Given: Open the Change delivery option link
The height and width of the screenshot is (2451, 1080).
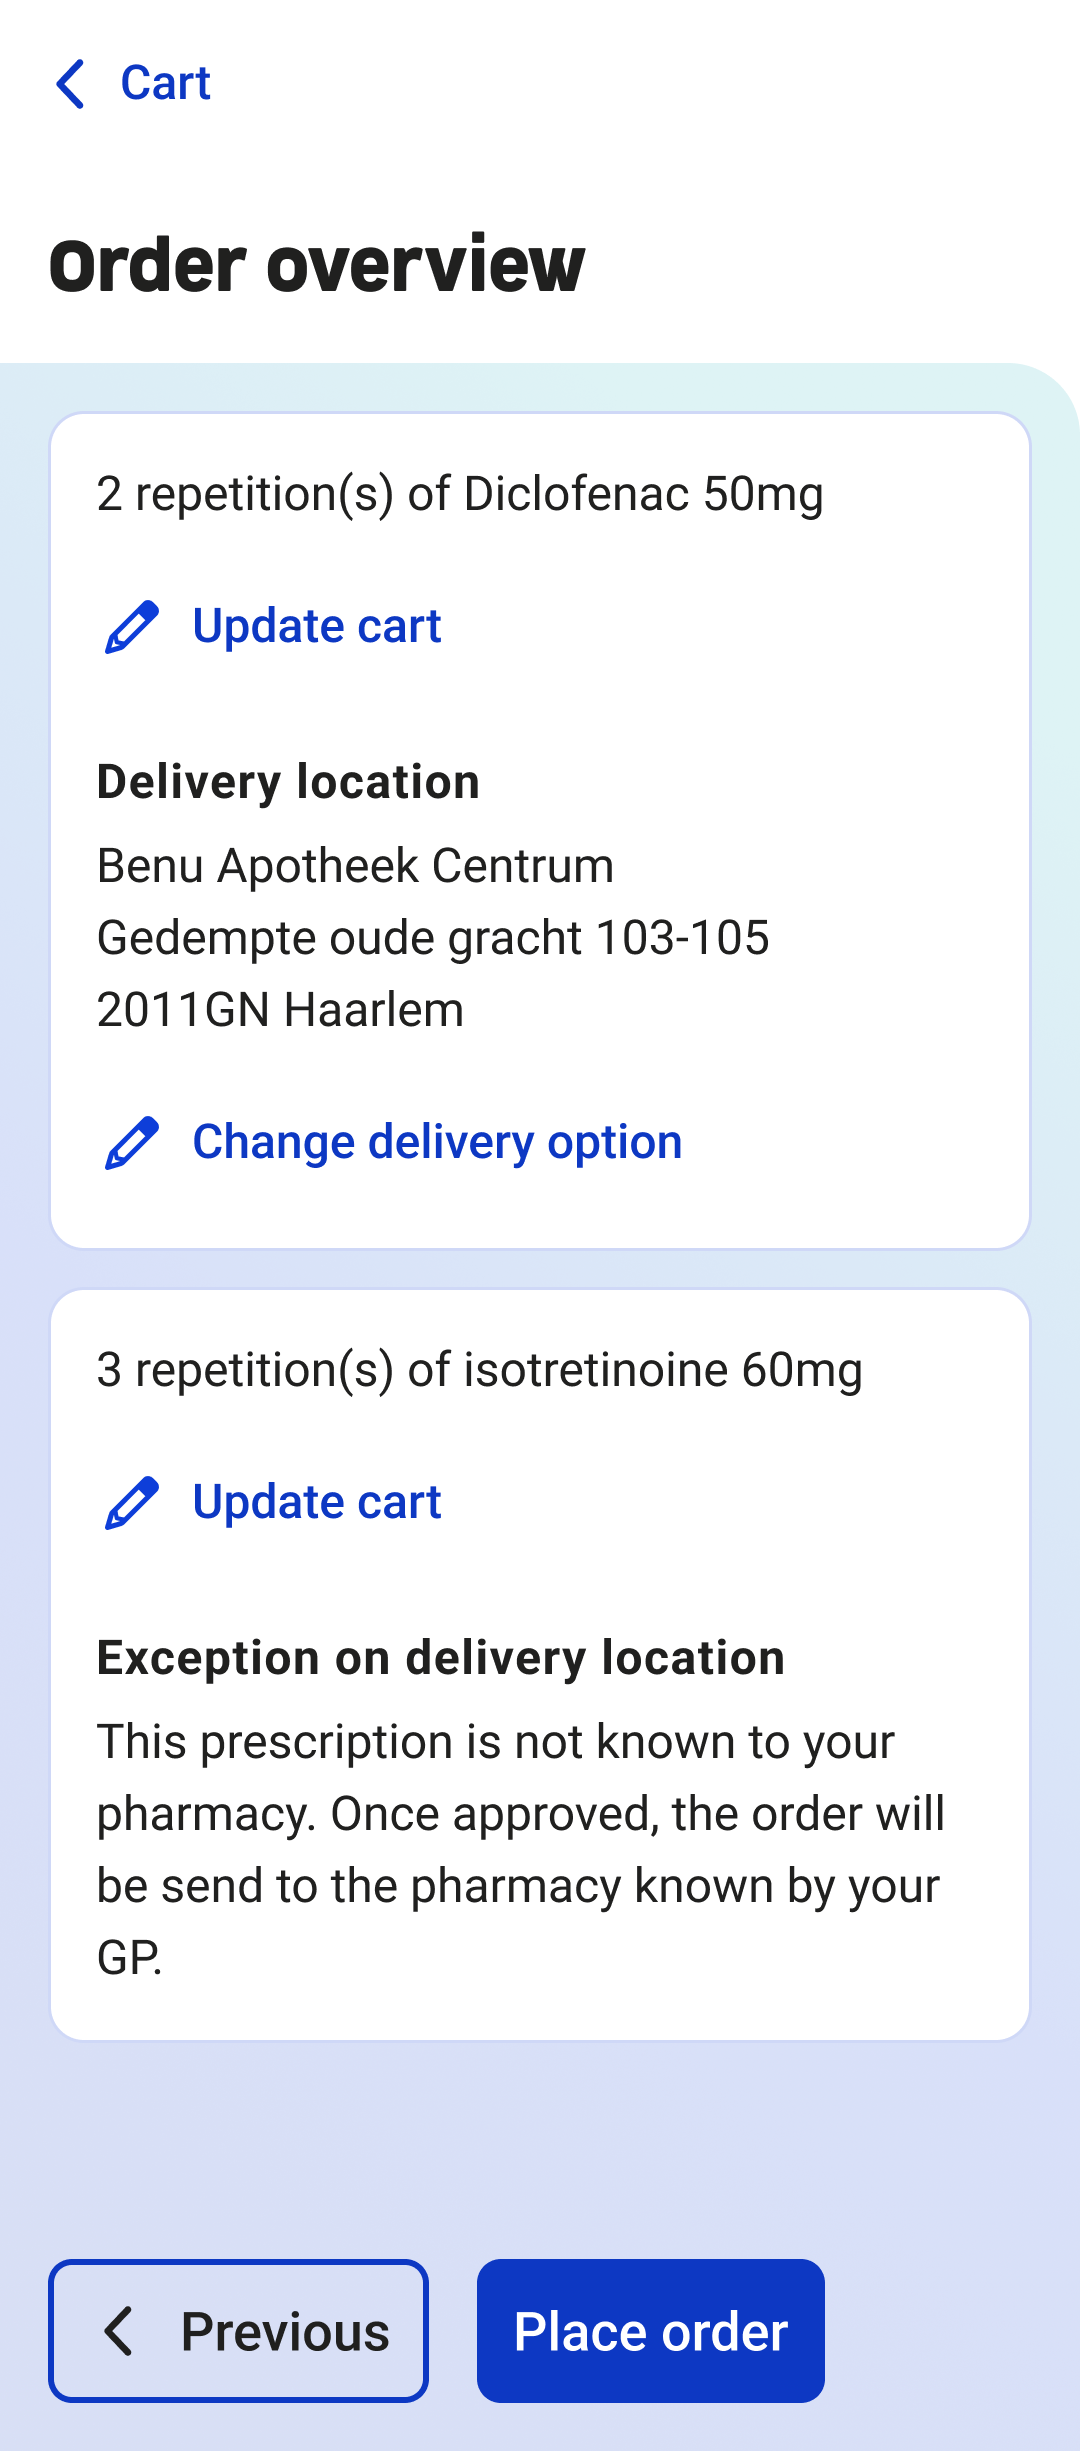Looking at the screenshot, I should click(x=437, y=1143).
